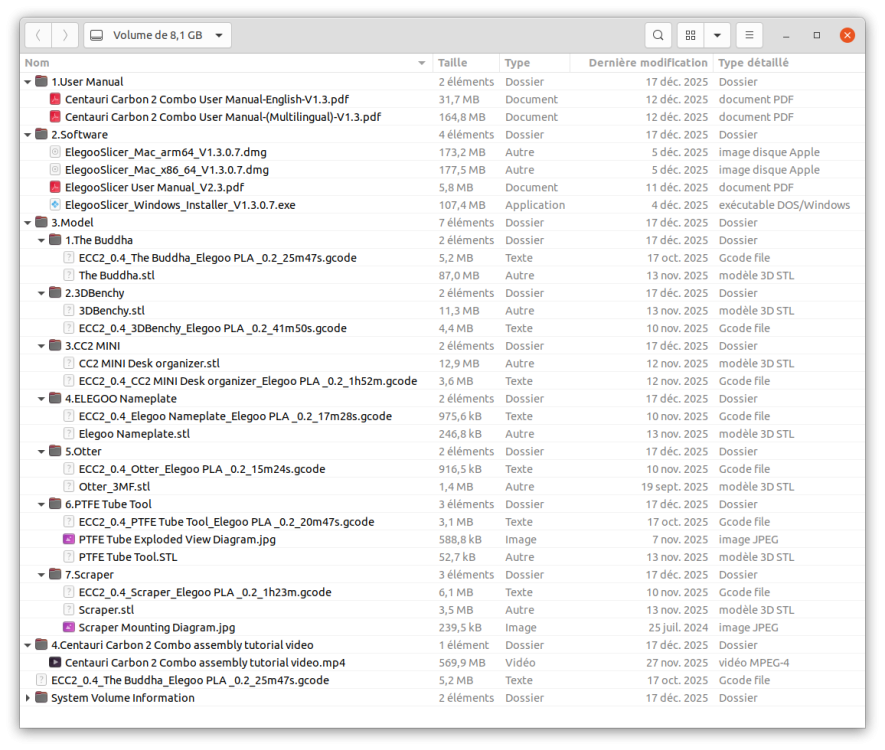Collapse the 3.Model folder

(x=28, y=223)
